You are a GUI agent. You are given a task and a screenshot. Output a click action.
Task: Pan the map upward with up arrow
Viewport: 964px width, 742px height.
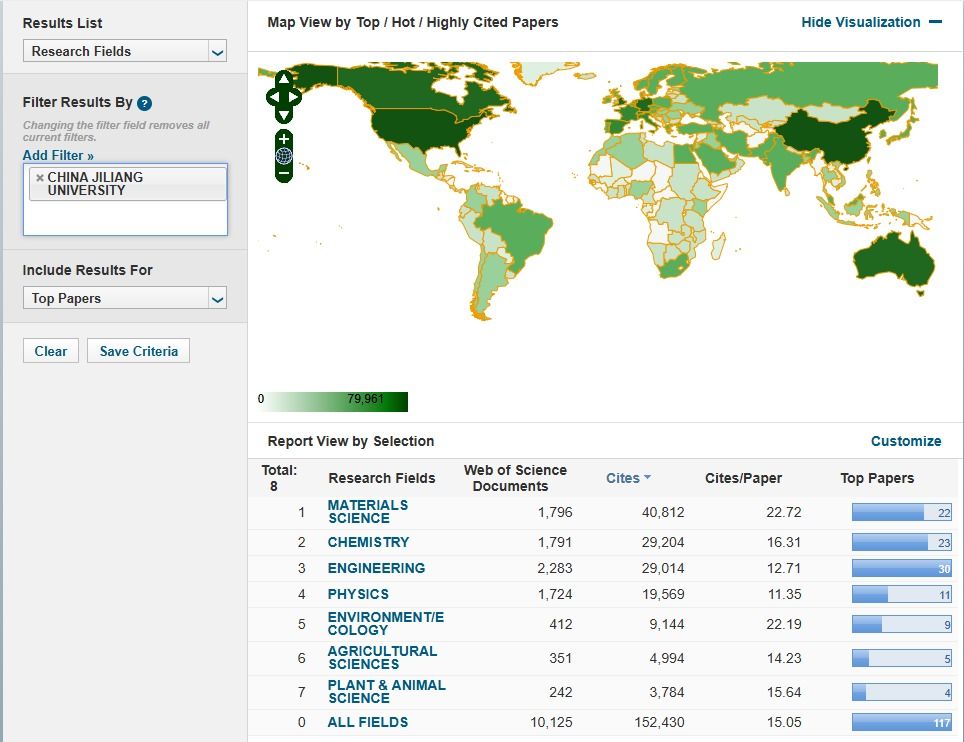click(284, 79)
